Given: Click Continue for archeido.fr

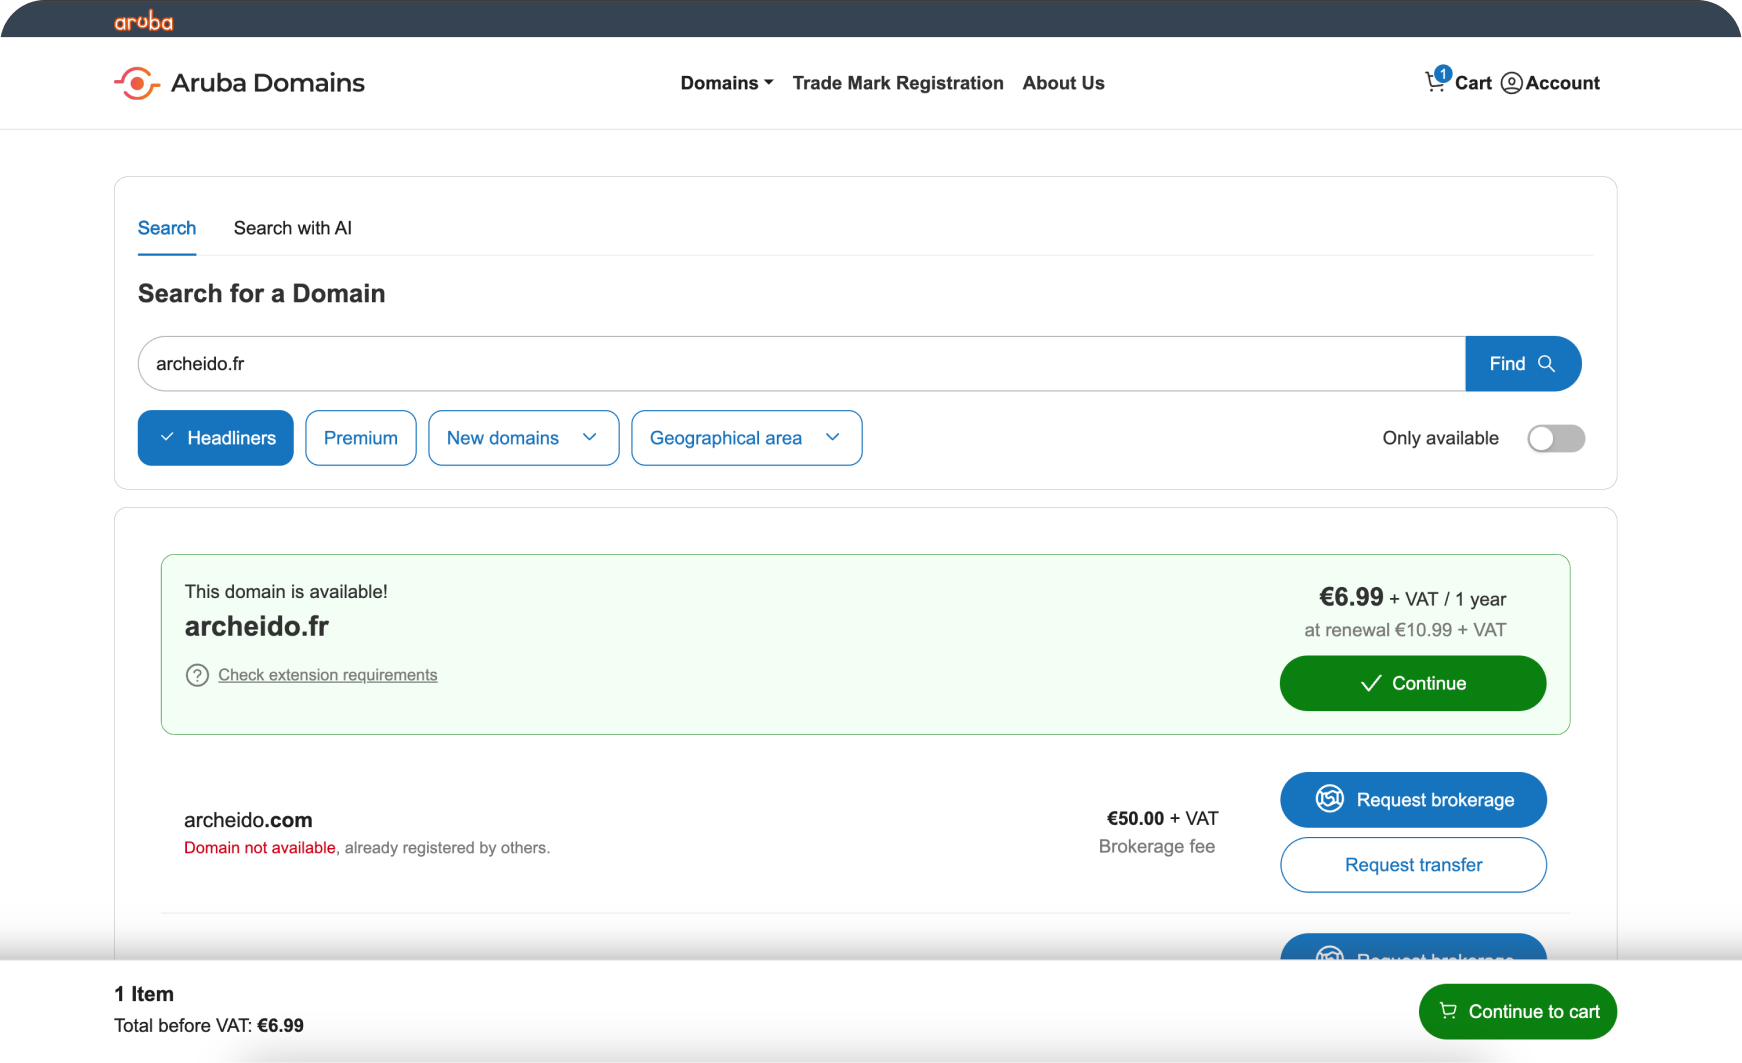Looking at the screenshot, I should click(1412, 683).
